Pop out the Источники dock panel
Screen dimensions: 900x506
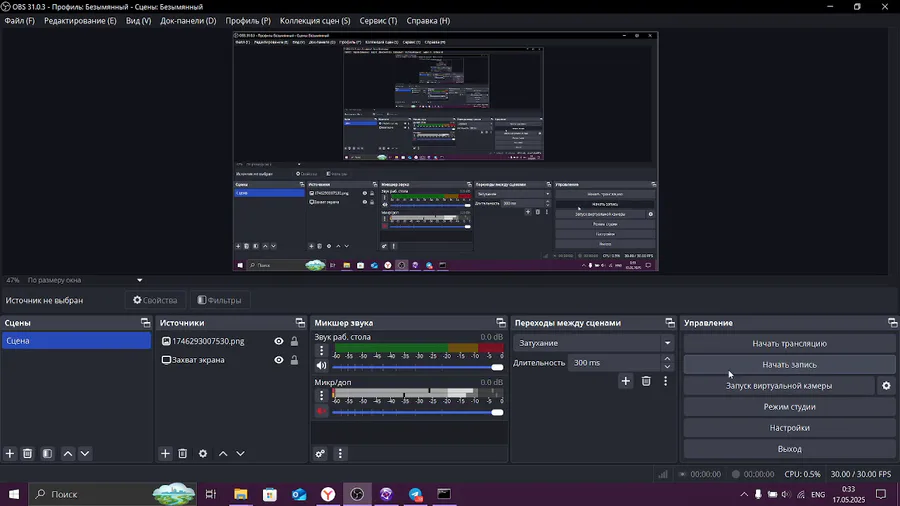coord(300,323)
